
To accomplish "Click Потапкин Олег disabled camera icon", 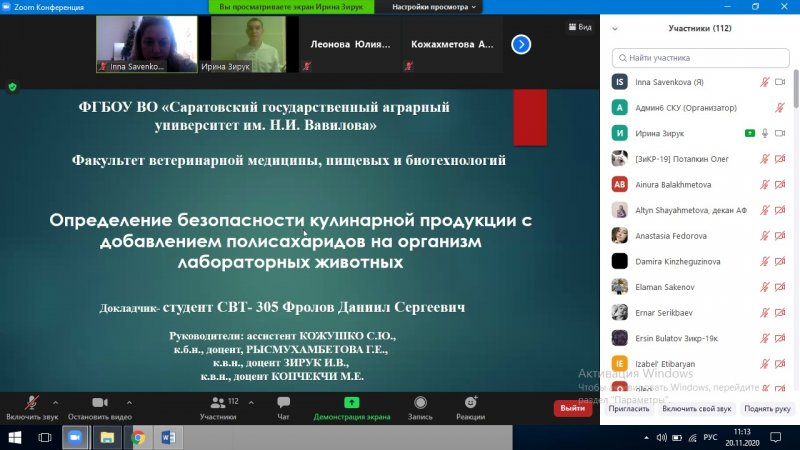I will (x=780, y=159).
